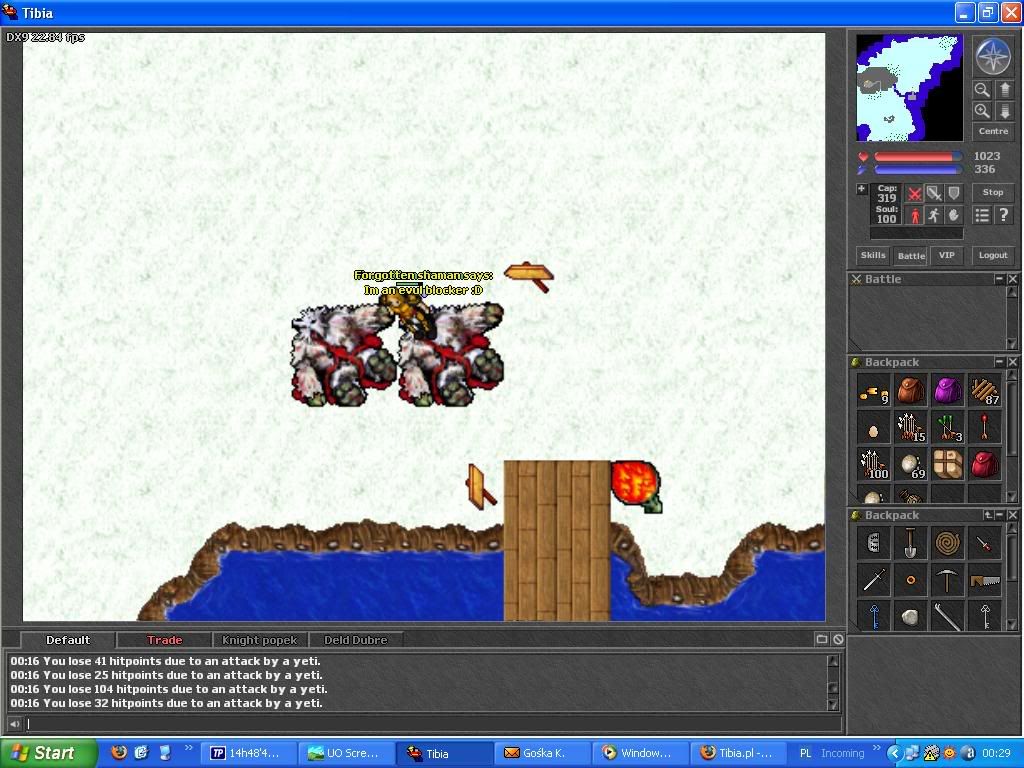The height and width of the screenshot is (768, 1024).
Task: Toggle the Battle list panel button
Action: point(911,255)
